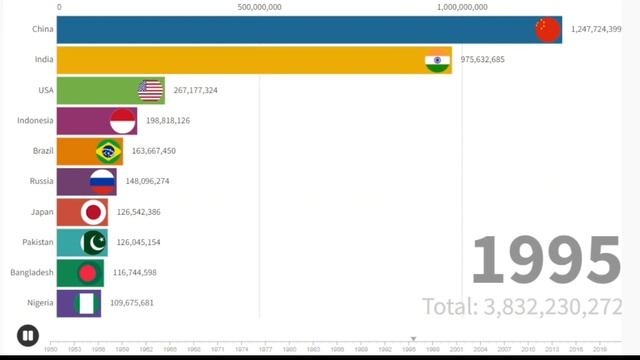Click USA's value 267,177,324
This screenshot has height=360, width=640.
(x=196, y=90)
